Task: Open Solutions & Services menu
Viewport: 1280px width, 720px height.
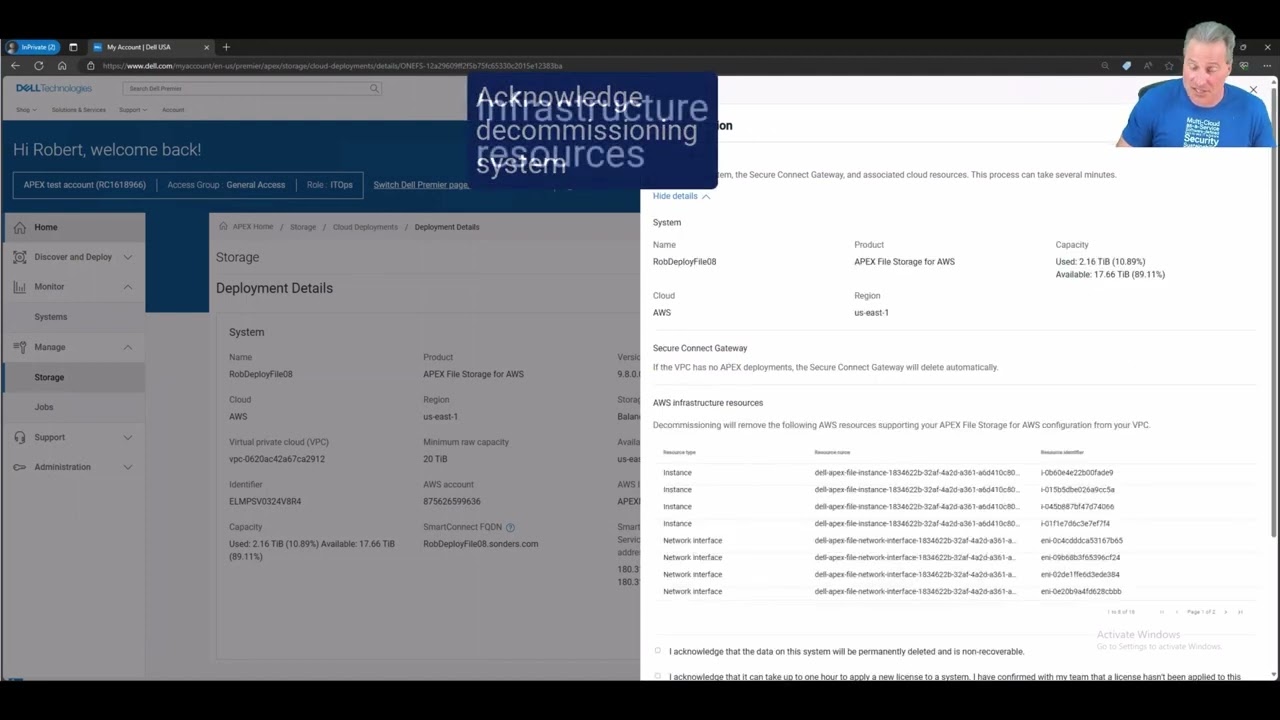Action: pos(78,110)
